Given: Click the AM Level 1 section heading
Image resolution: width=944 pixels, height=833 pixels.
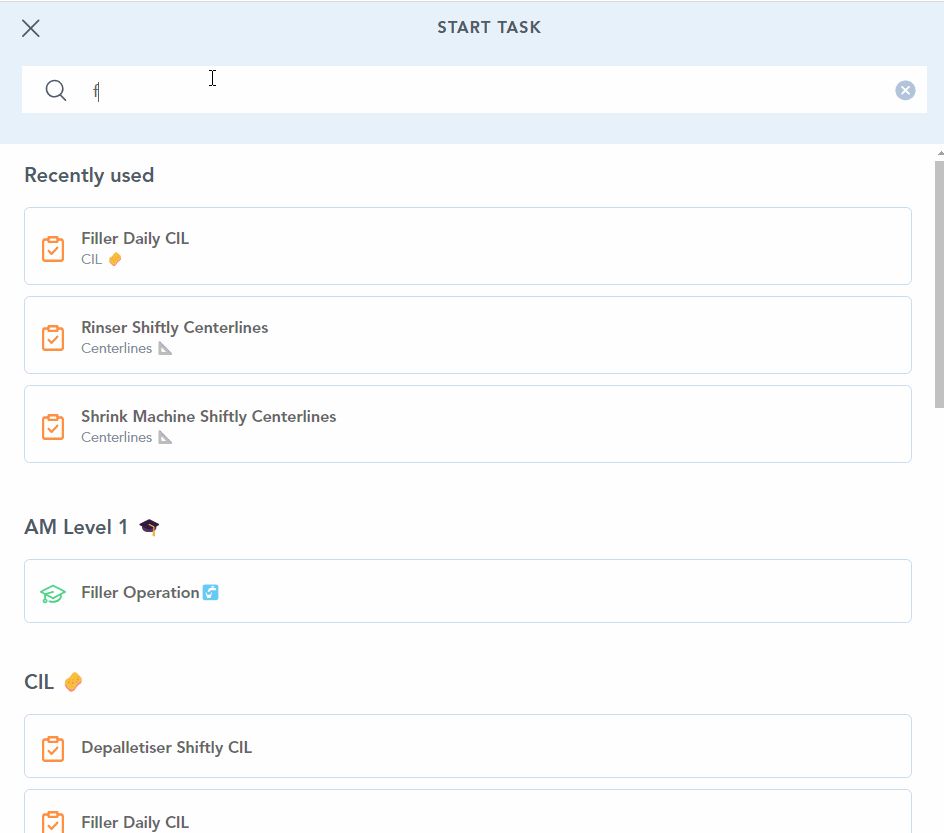Looking at the screenshot, I should [x=76, y=527].
